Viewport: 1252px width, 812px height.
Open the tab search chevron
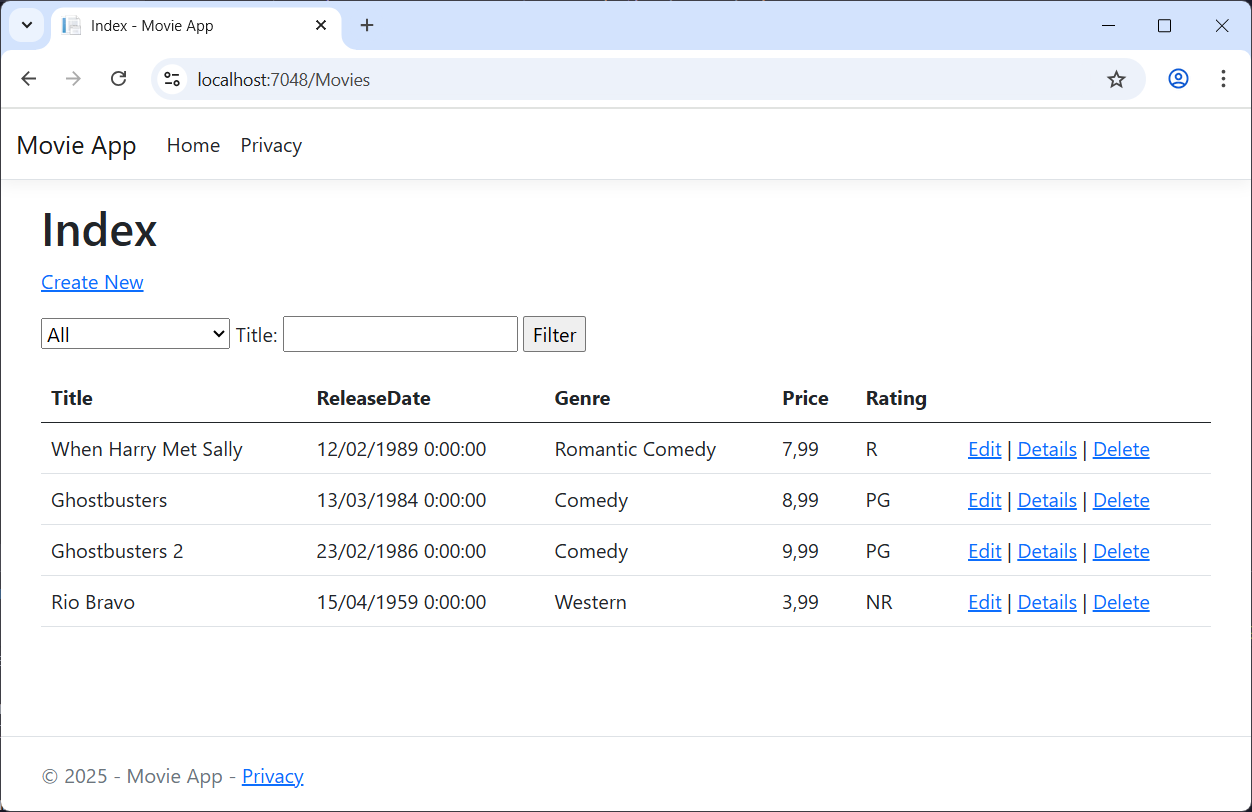coord(26,25)
